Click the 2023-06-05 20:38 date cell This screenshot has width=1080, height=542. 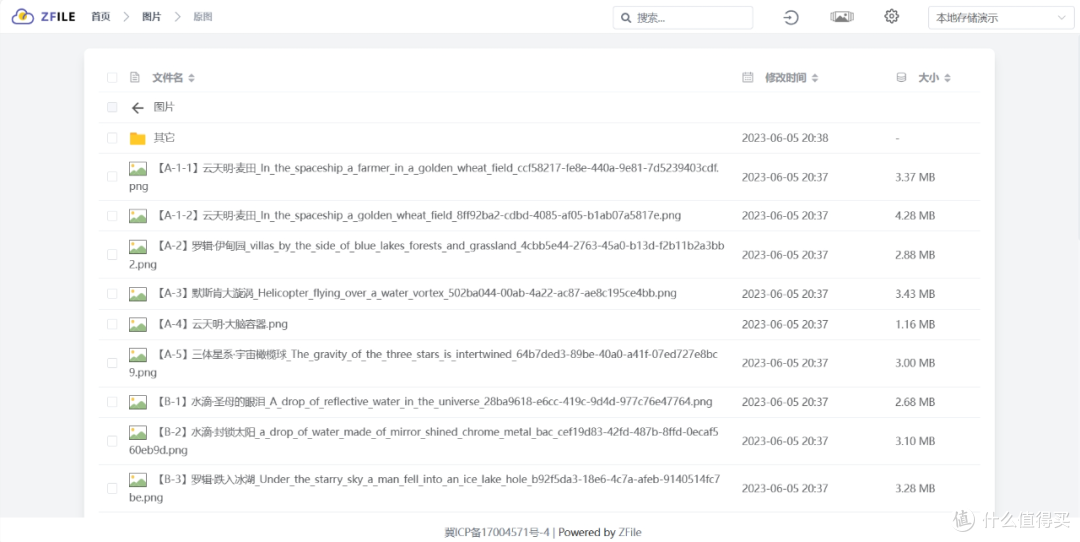tap(785, 138)
